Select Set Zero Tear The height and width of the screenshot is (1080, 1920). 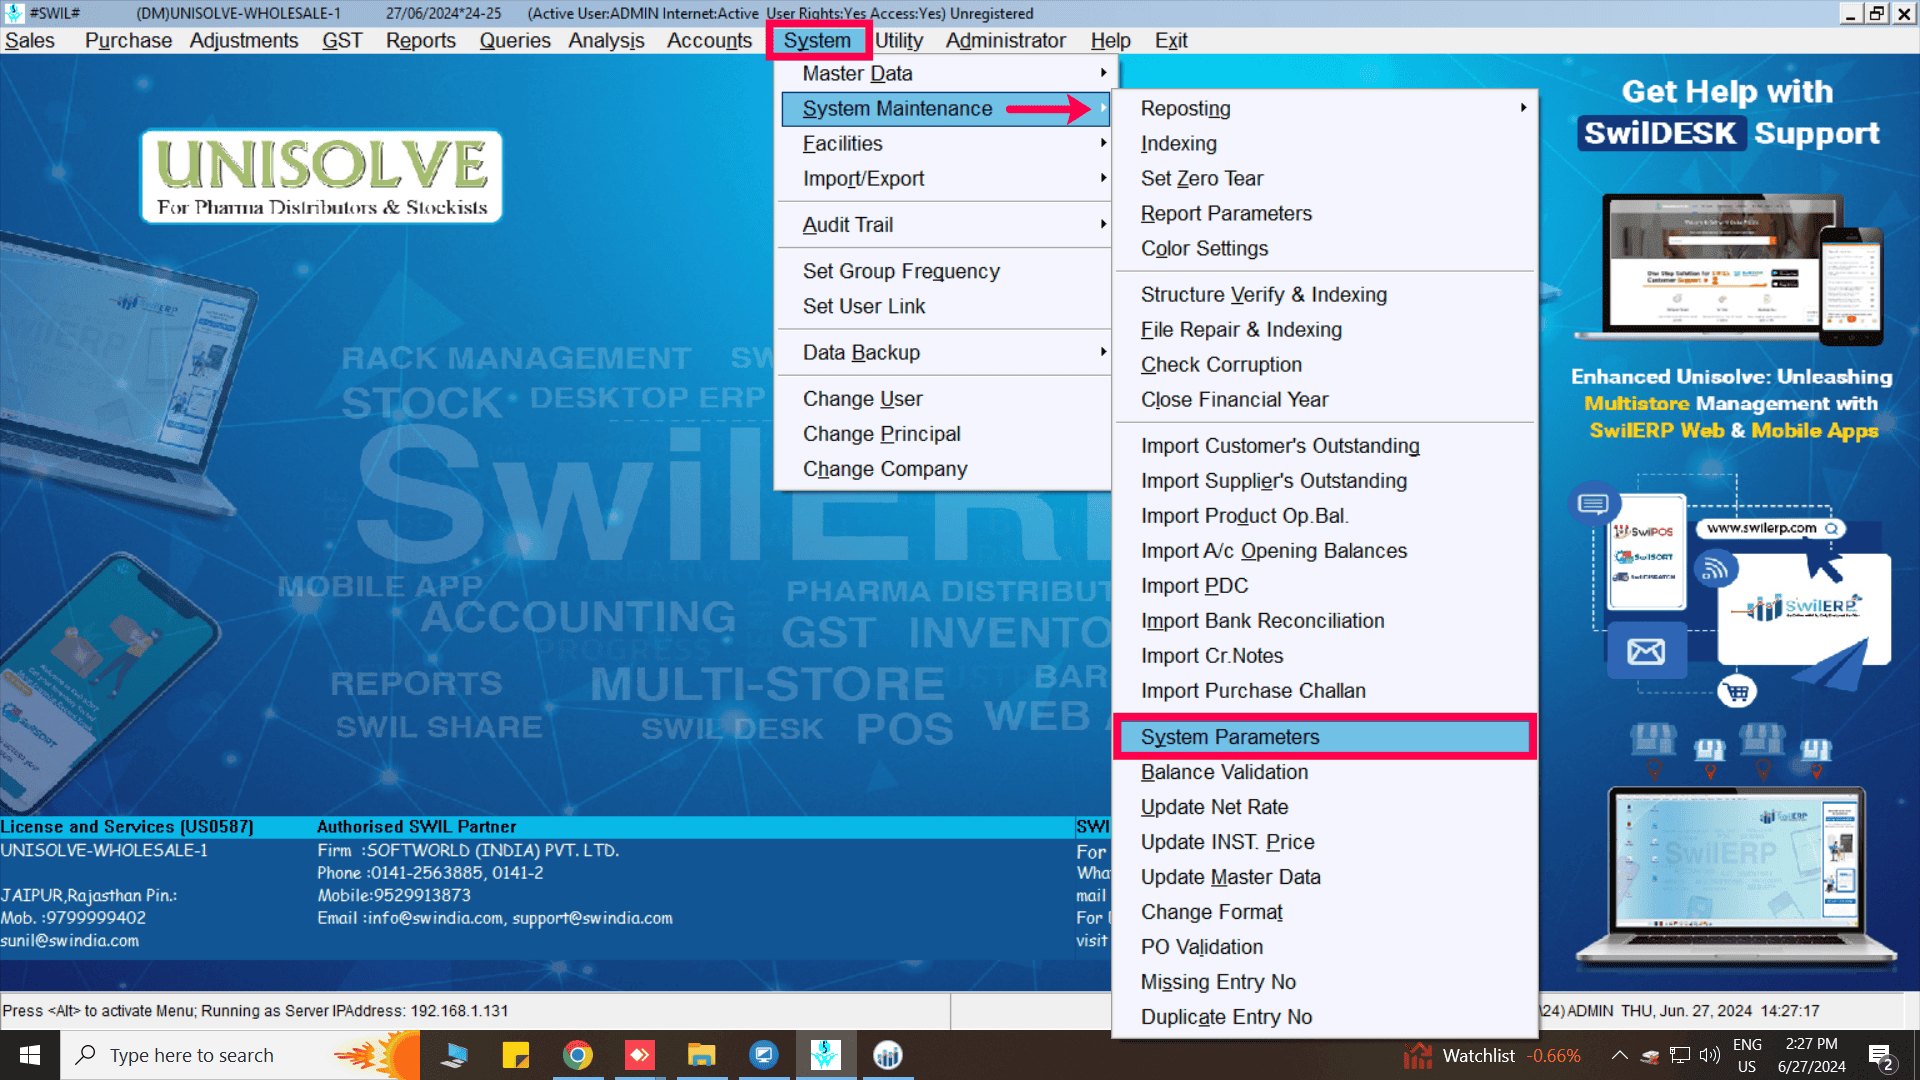(x=1325, y=179)
